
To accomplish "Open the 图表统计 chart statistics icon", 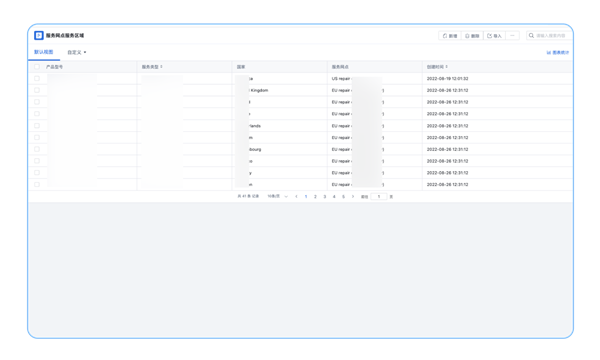I will coord(549,52).
